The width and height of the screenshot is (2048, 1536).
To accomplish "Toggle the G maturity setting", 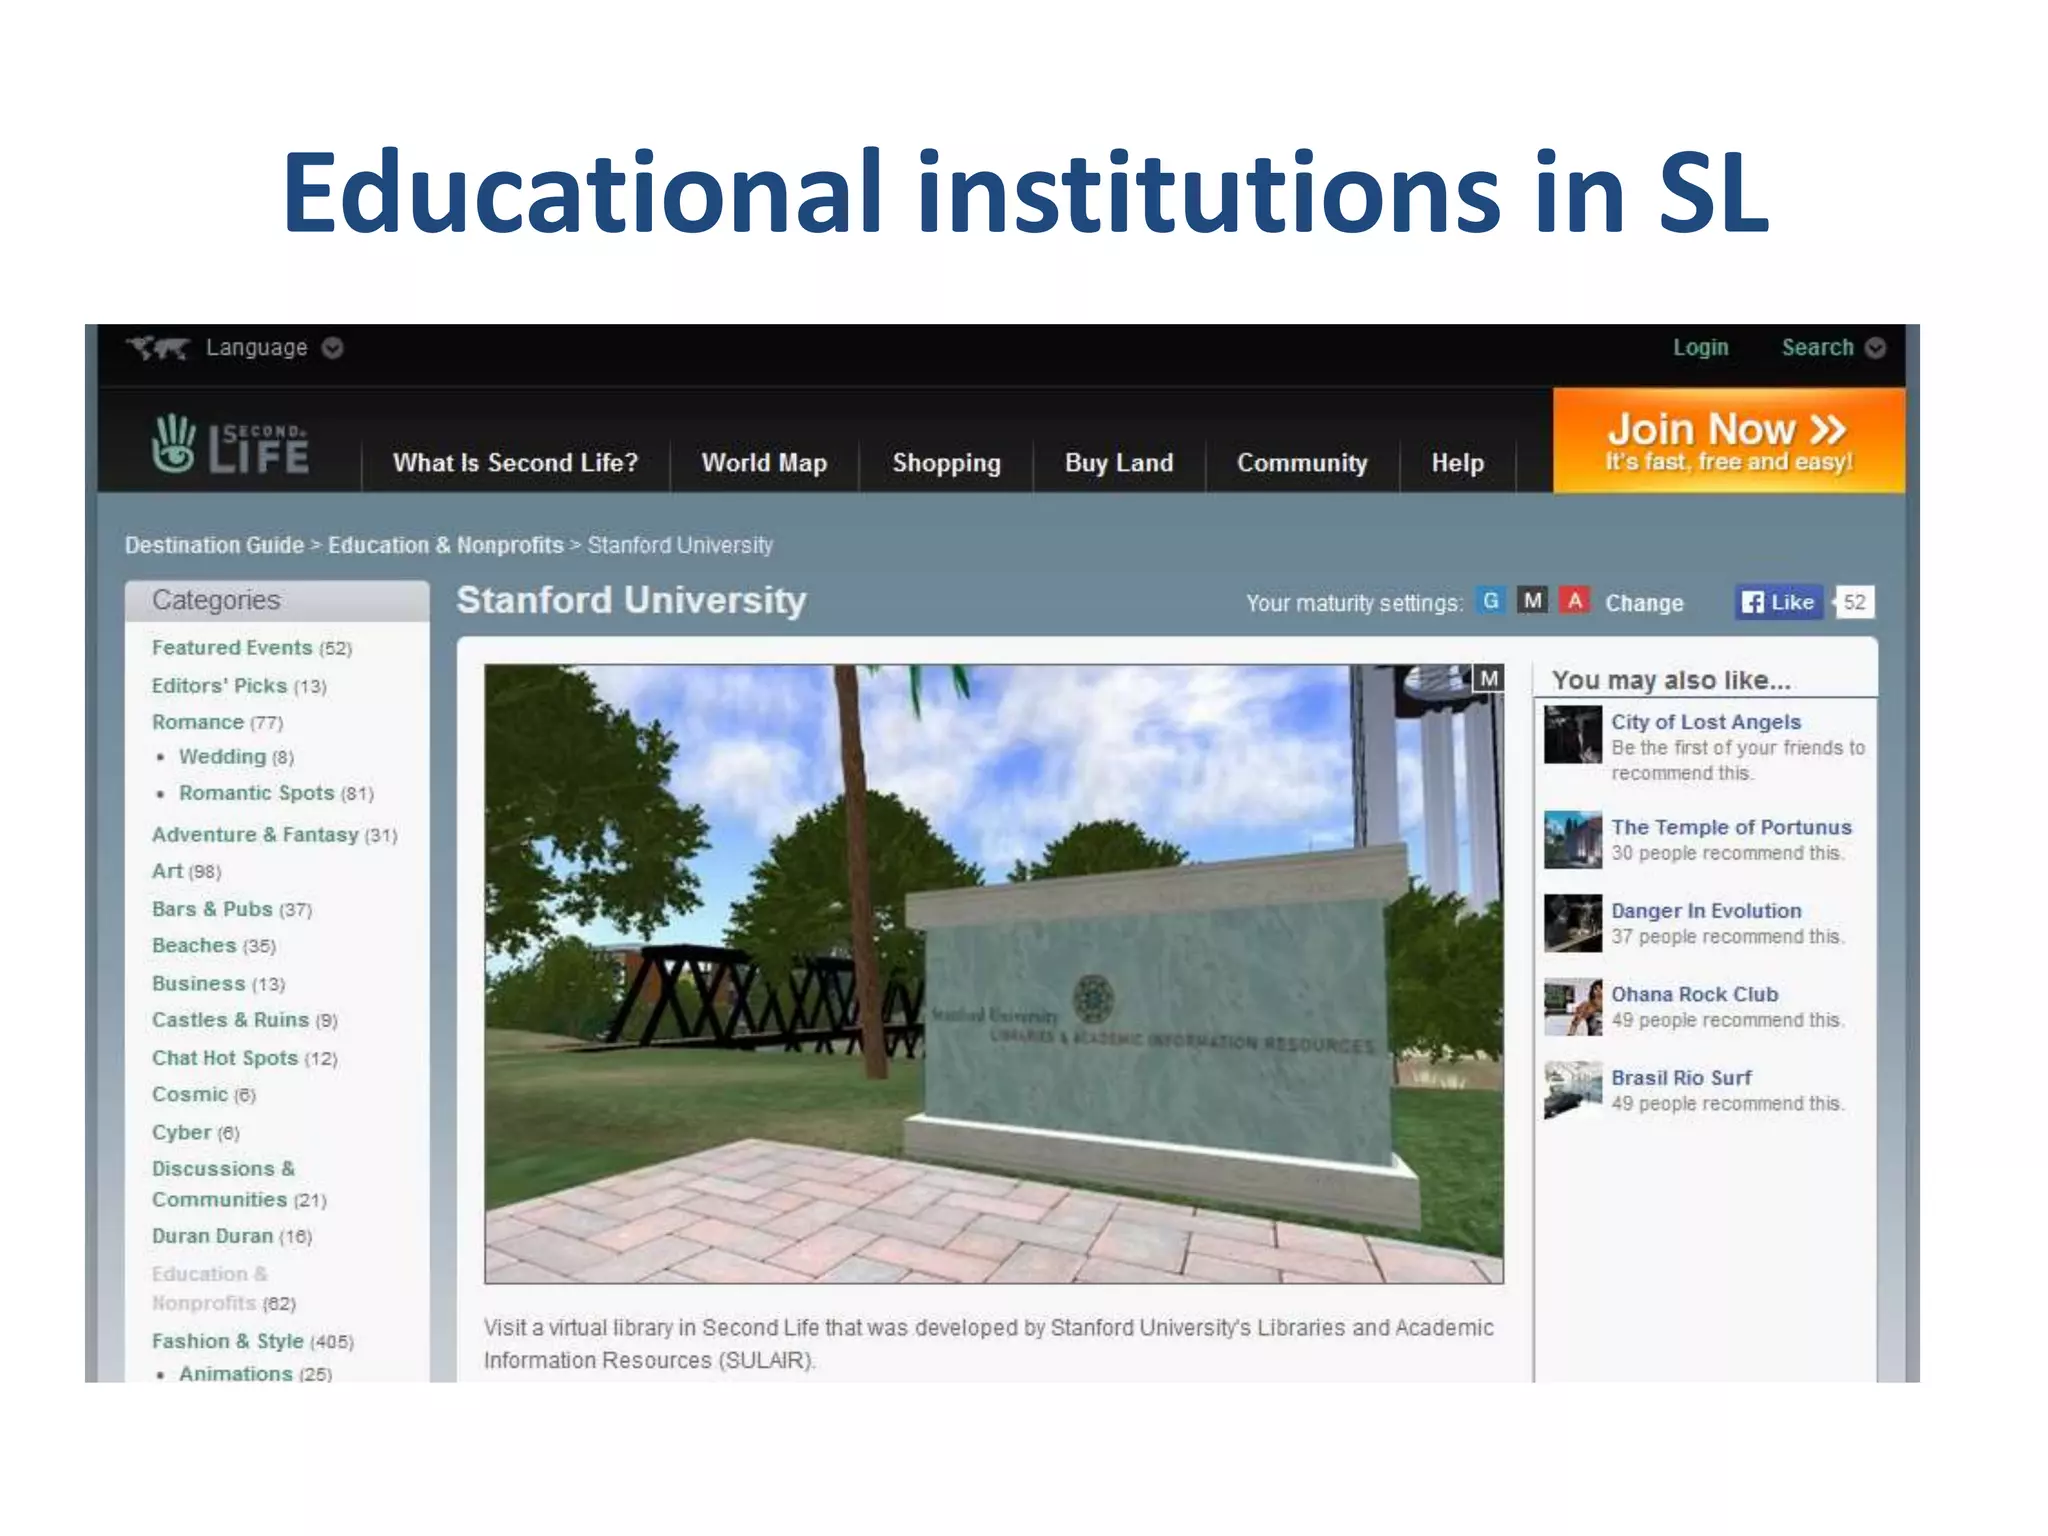I will 1490,600.
